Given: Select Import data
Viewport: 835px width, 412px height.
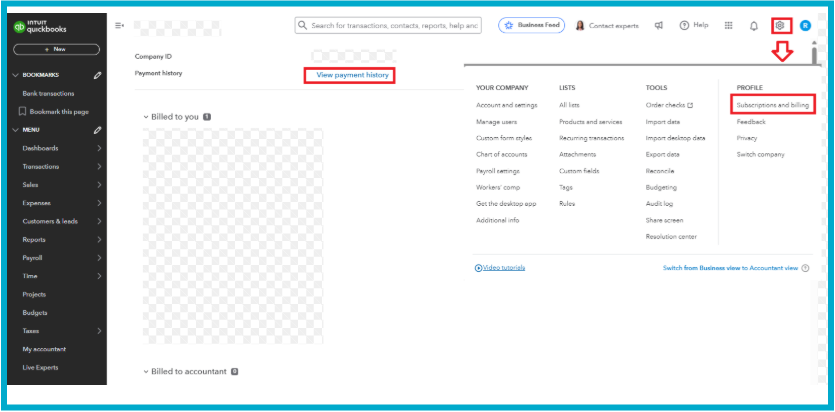Looking at the screenshot, I should pos(662,122).
